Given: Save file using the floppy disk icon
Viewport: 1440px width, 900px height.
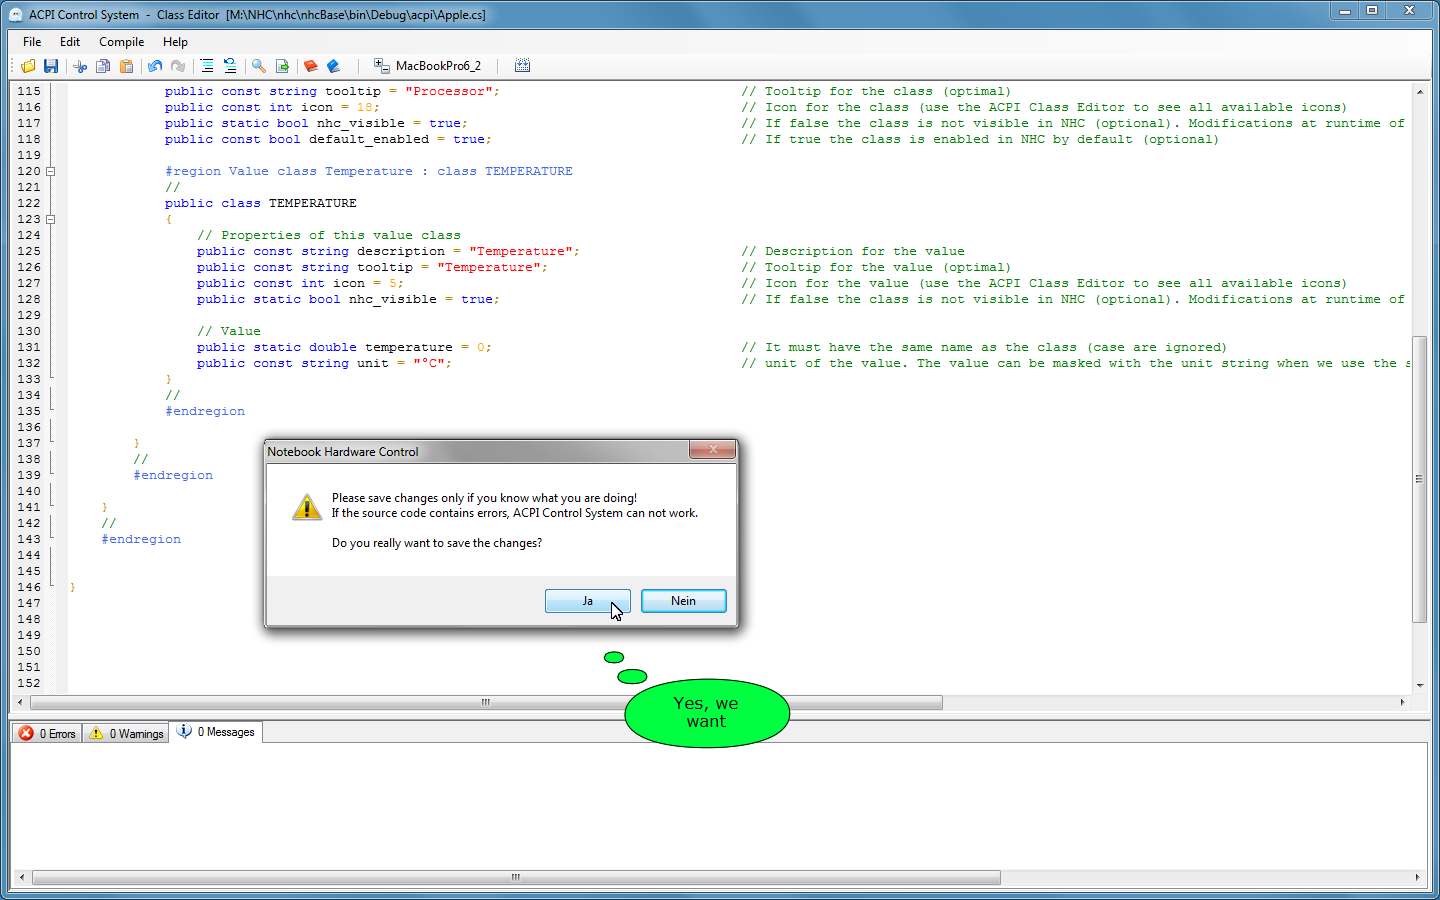Looking at the screenshot, I should point(51,66).
